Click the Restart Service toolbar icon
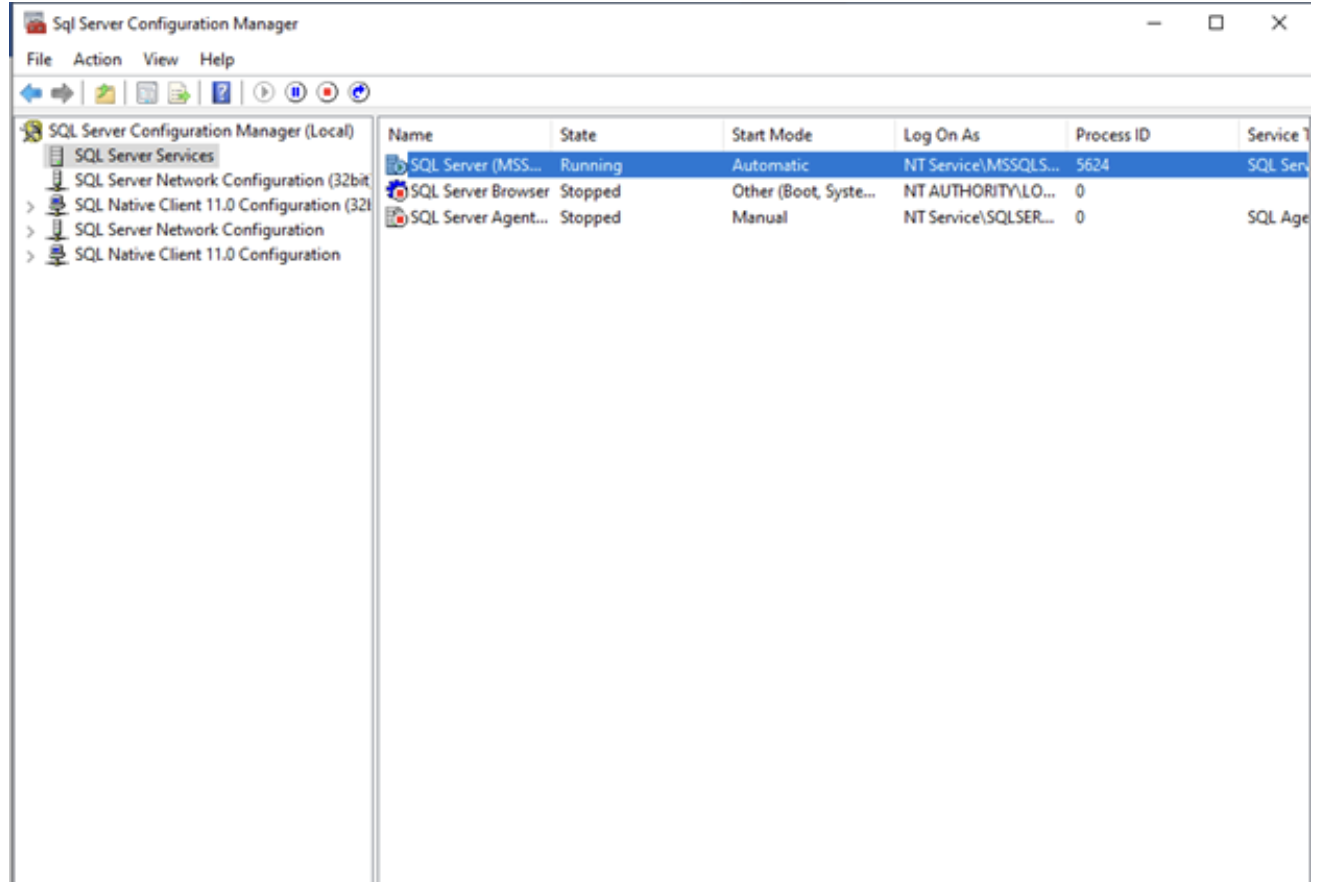Image resolution: width=1318 pixels, height=890 pixels. pyautogui.click(x=359, y=93)
